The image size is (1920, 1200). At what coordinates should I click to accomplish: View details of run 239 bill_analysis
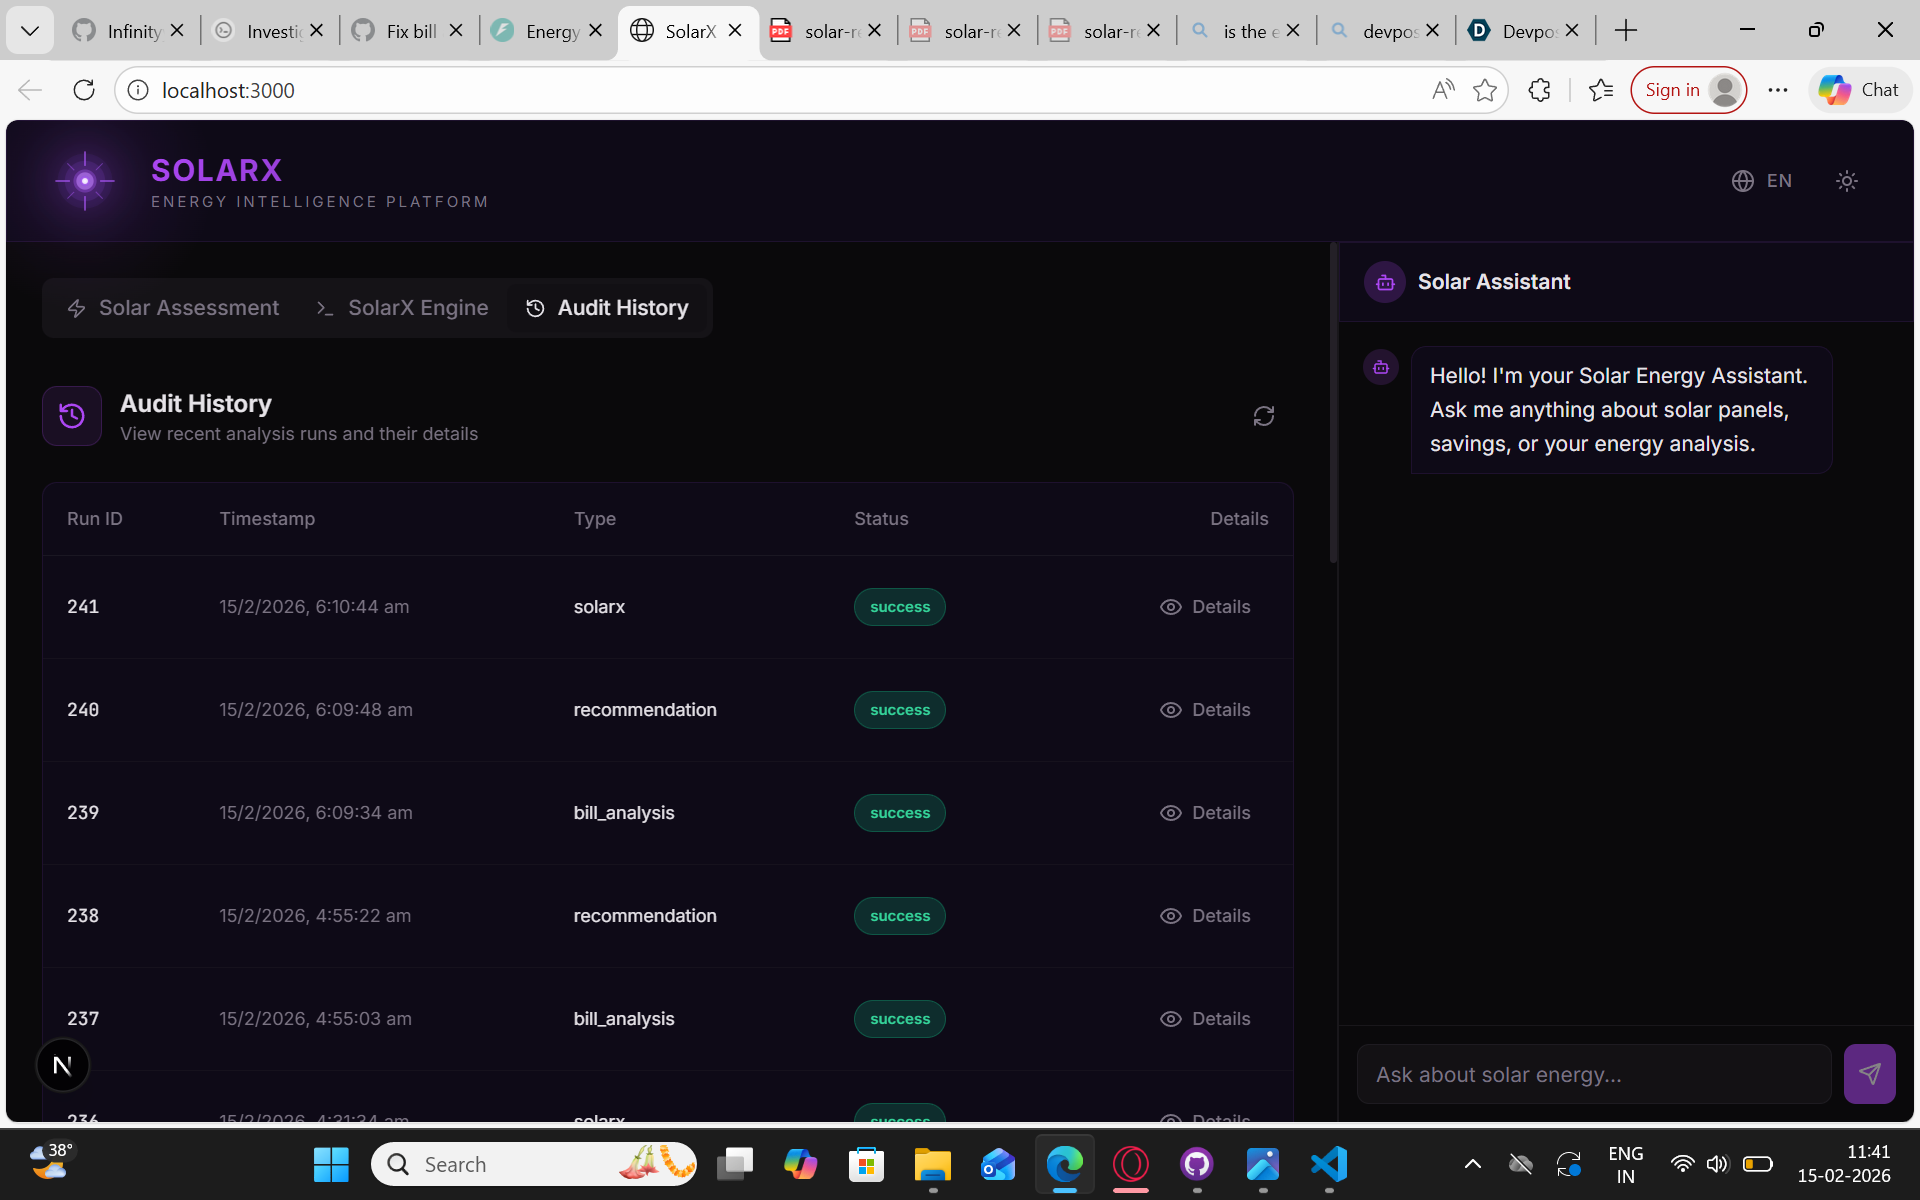coord(1205,813)
